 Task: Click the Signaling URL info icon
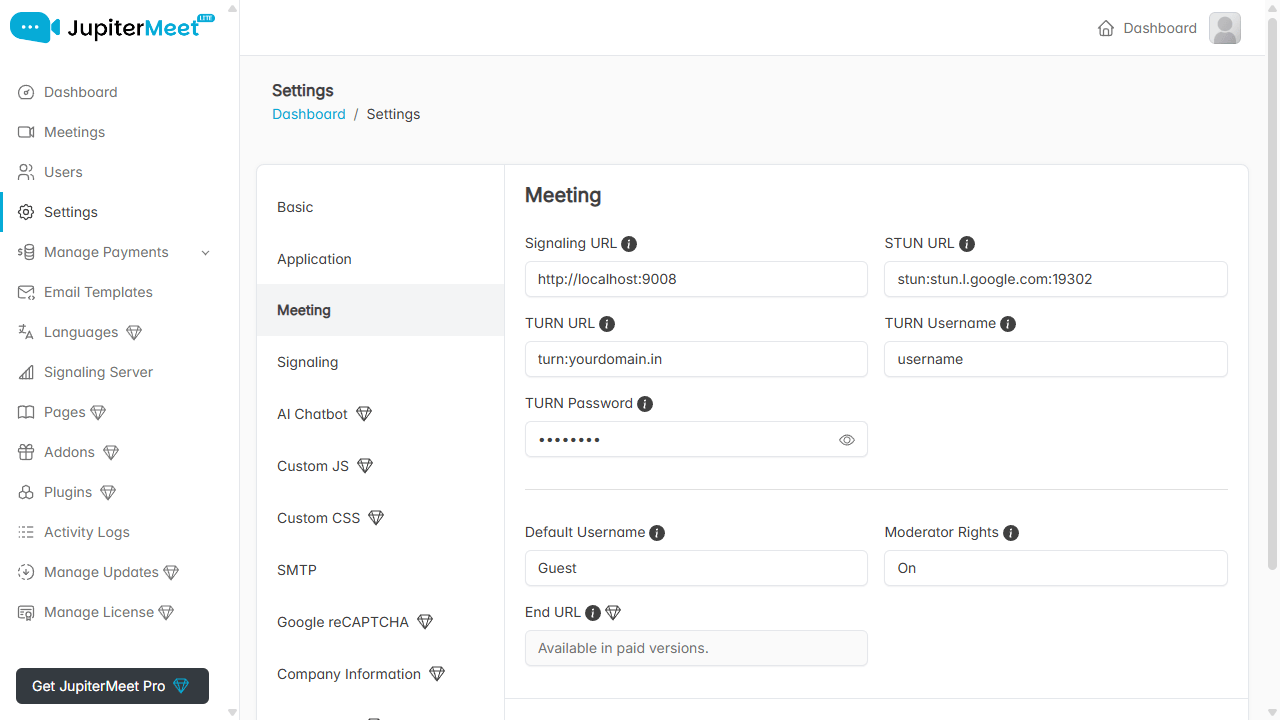click(629, 244)
